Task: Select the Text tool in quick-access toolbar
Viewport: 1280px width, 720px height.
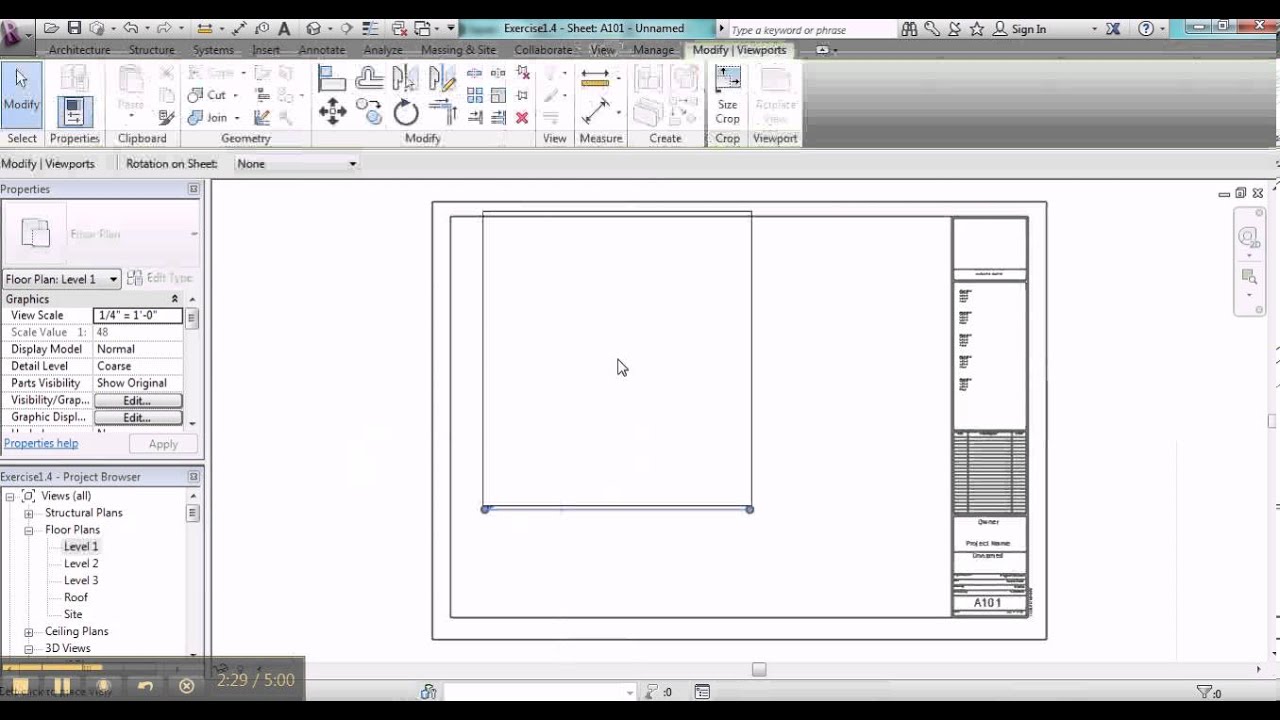Action: tap(284, 29)
